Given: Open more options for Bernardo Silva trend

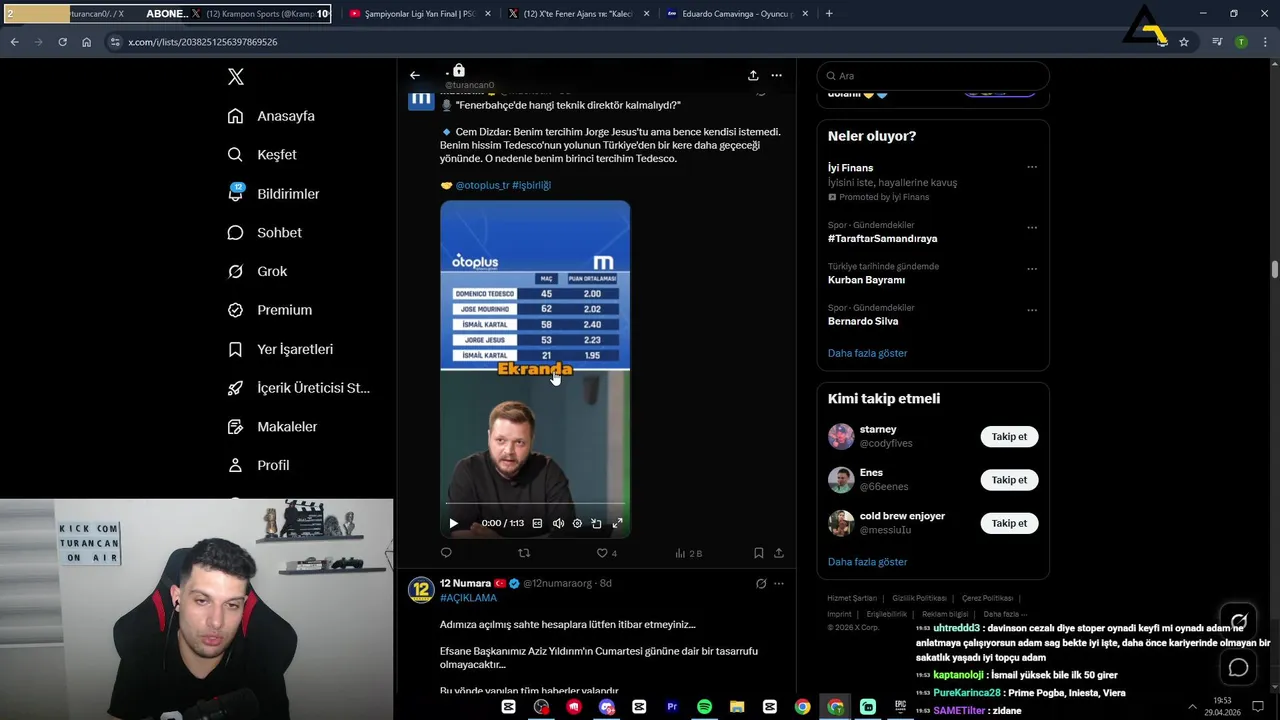Looking at the screenshot, I should [1032, 310].
